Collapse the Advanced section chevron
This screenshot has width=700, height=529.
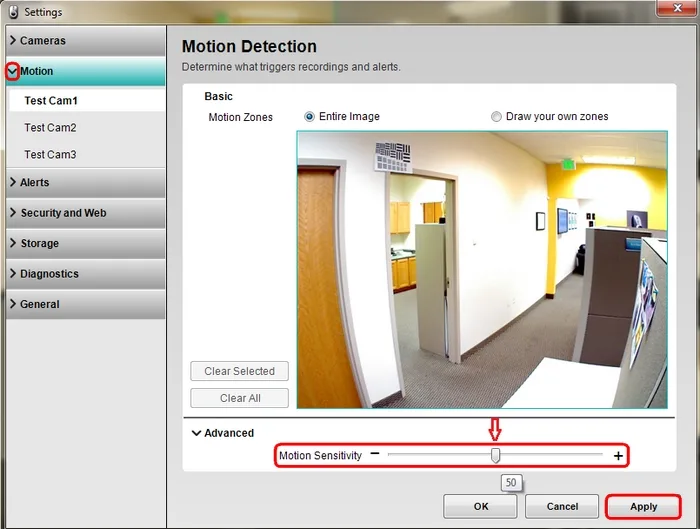coord(196,433)
